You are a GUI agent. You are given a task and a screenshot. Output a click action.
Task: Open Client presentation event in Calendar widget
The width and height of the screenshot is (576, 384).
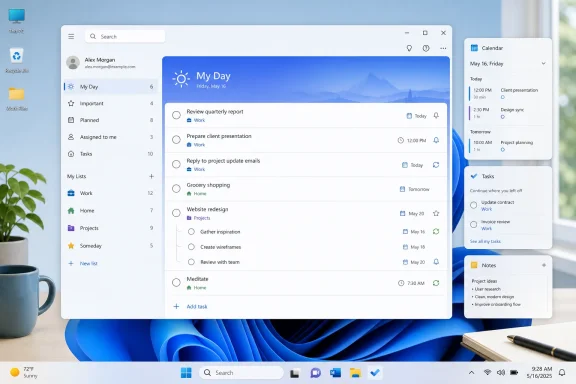tap(507, 93)
